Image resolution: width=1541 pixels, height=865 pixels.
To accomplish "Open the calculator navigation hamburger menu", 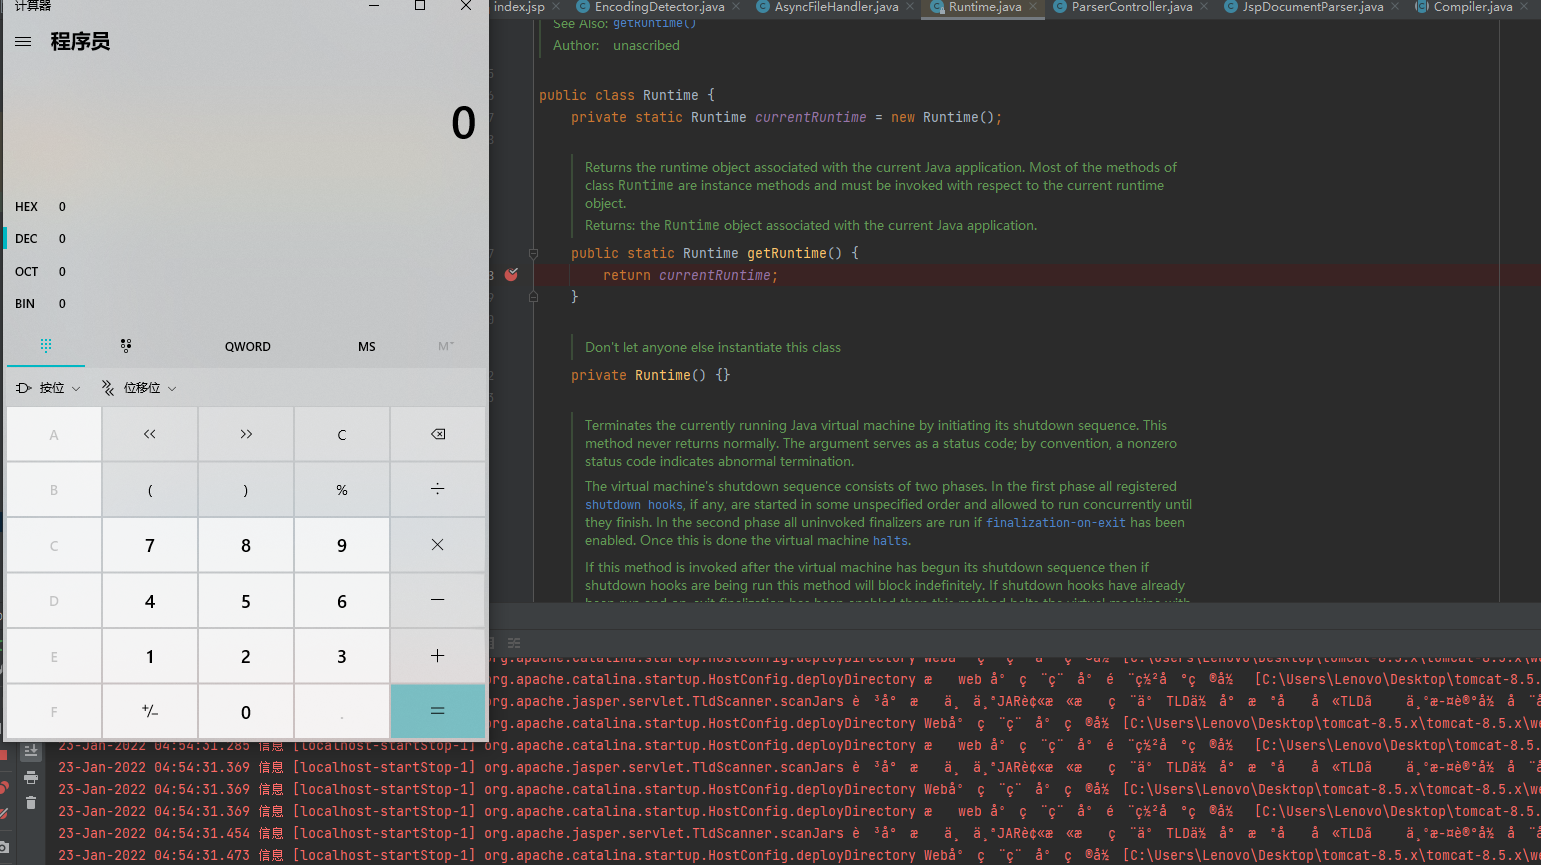I will [x=23, y=42].
